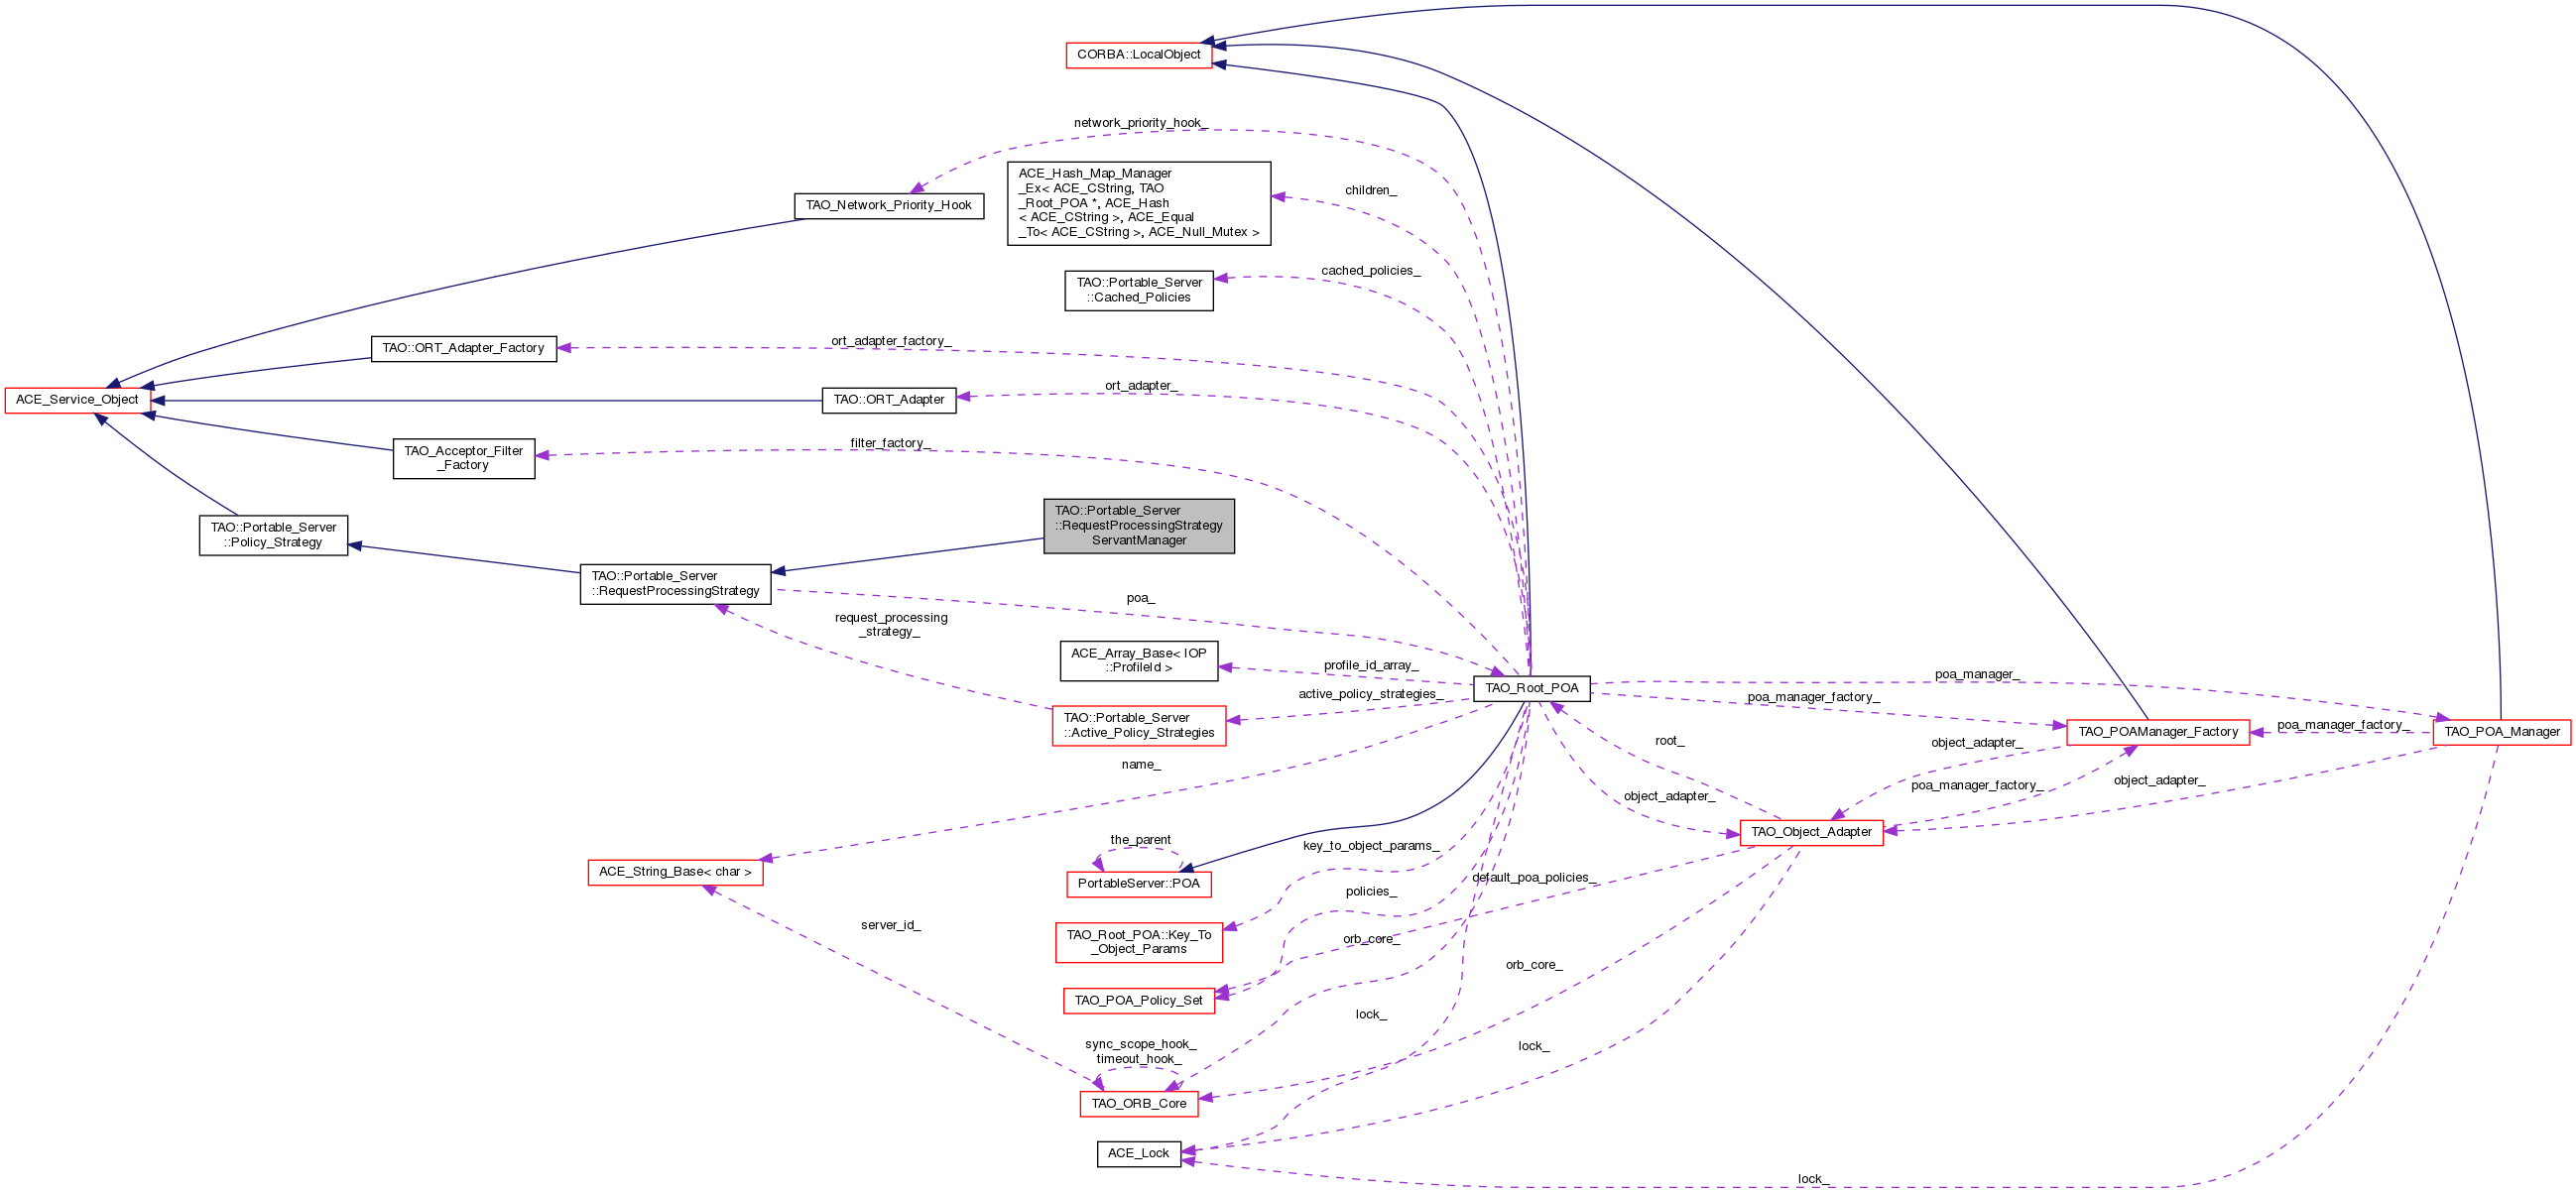Image resolution: width=2576 pixels, height=1193 pixels.
Task: Select the poa_manager_ edge label
Action: click(x=1976, y=675)
